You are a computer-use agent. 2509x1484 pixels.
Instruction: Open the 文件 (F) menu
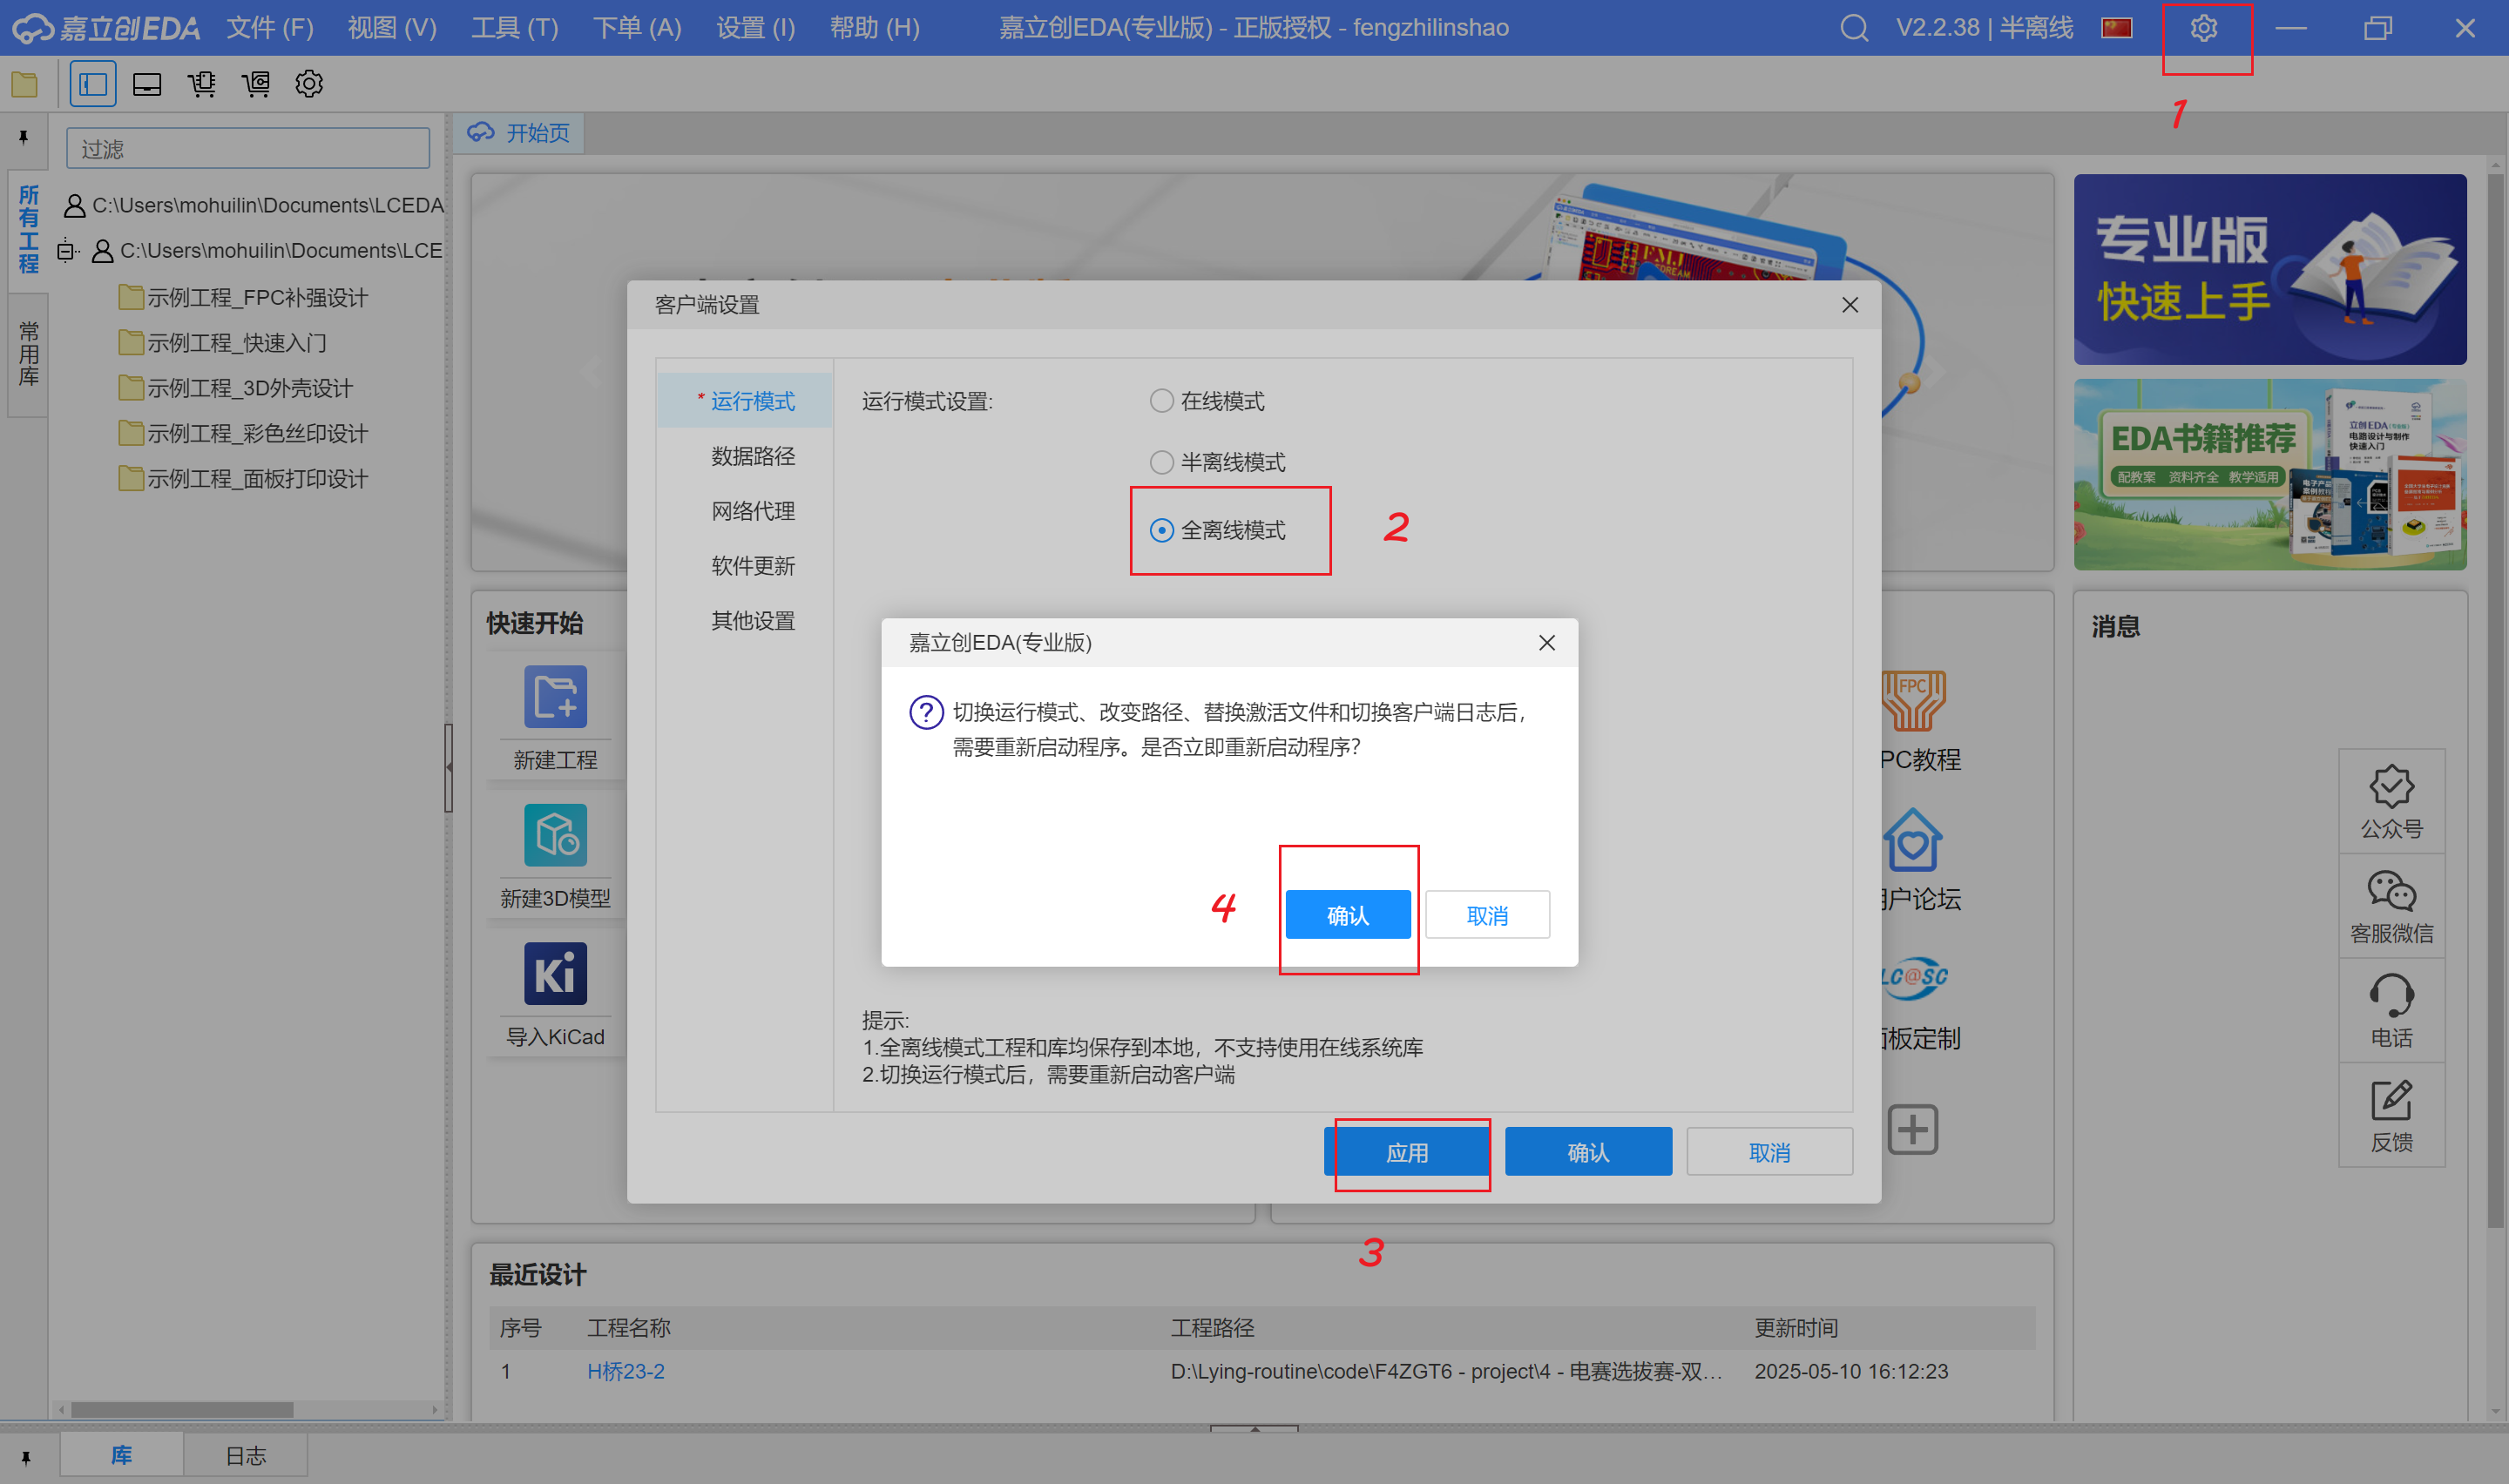point(269,28)
